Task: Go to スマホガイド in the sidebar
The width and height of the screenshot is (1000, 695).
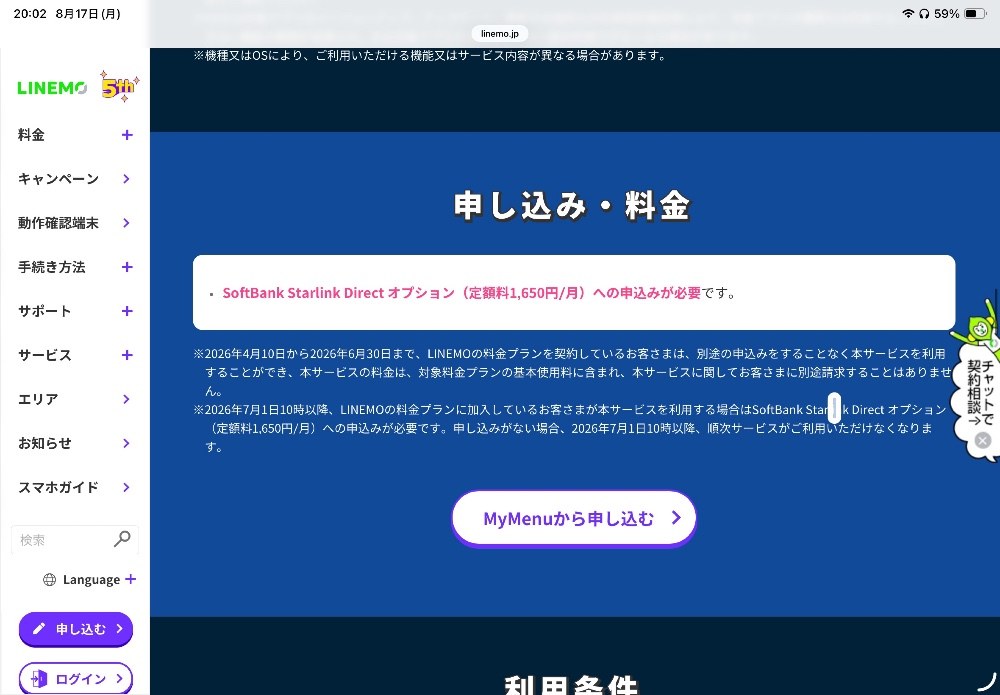Action: click(58, 487)
